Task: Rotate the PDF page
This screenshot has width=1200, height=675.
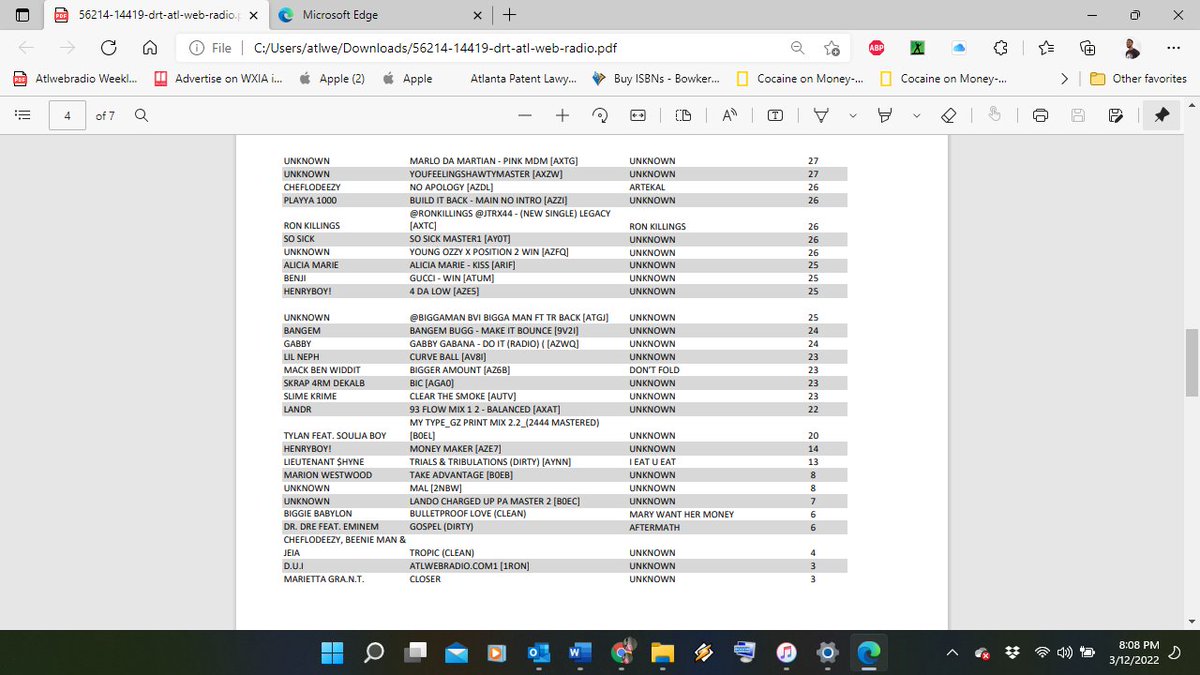Action: click(600, 116)
